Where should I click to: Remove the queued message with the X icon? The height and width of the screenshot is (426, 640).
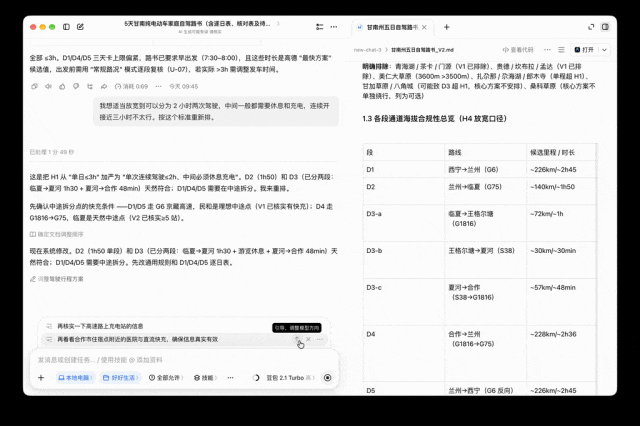309,339
